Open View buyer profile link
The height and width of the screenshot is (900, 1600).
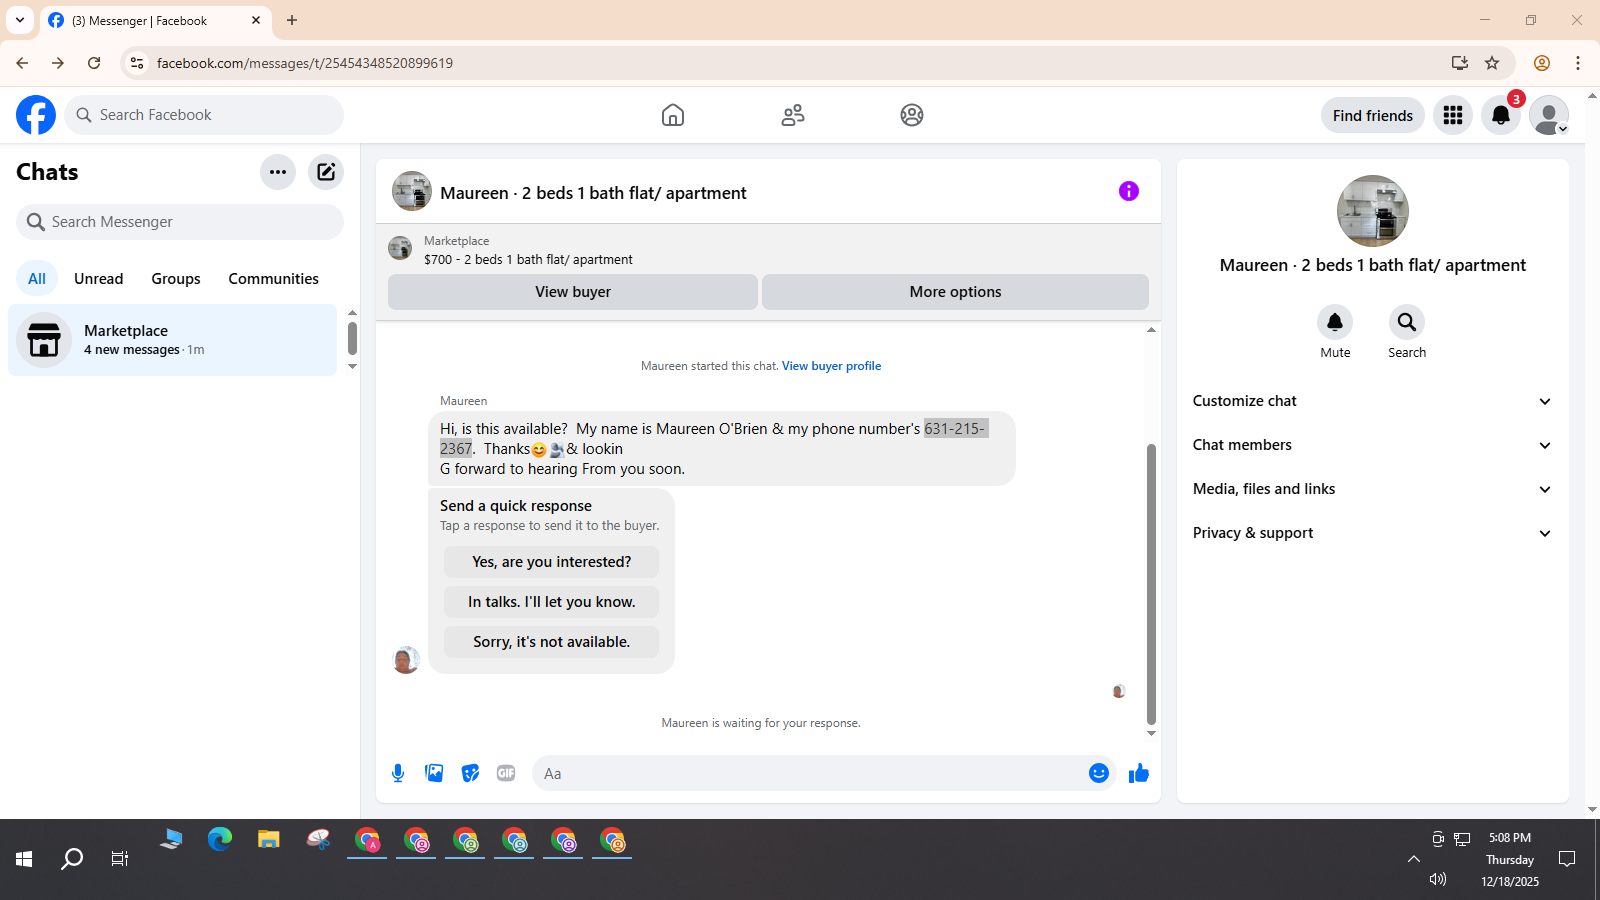(831, 366)
